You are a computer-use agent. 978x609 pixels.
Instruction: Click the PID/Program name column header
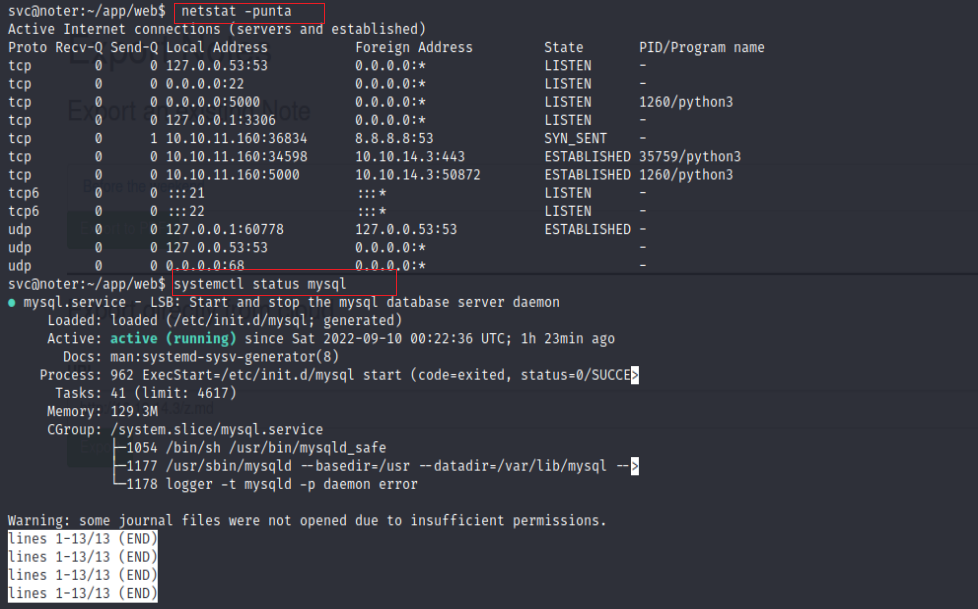point(701,47)
